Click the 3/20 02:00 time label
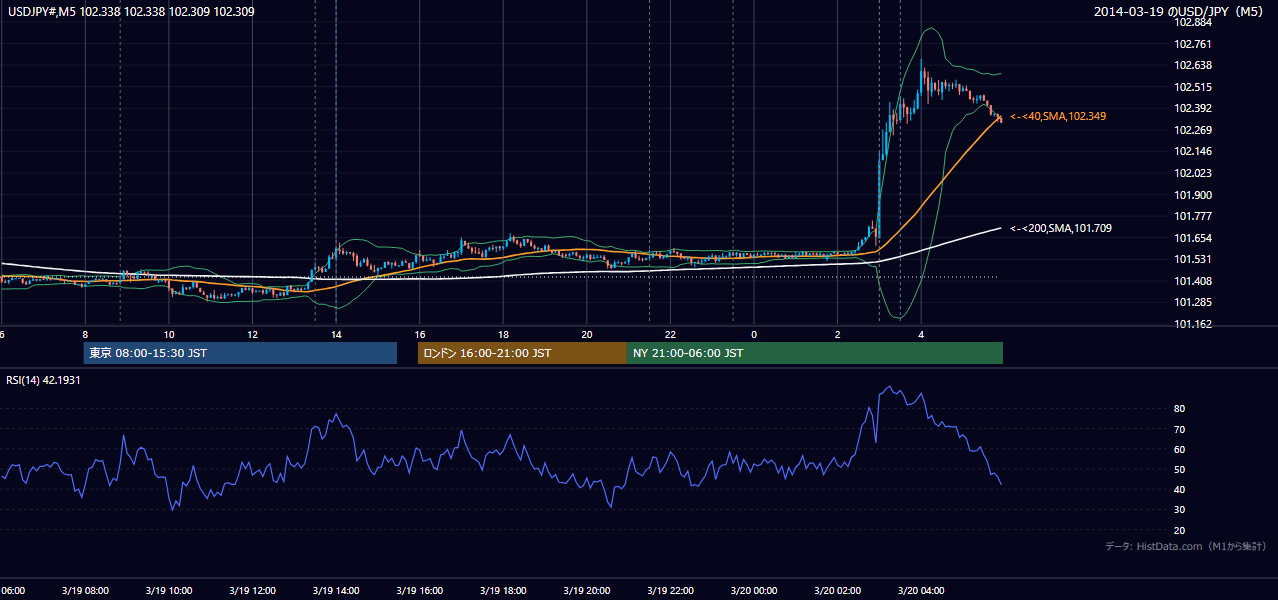The height and width of the screenshot is (600, 1278). tap(838, 591)
